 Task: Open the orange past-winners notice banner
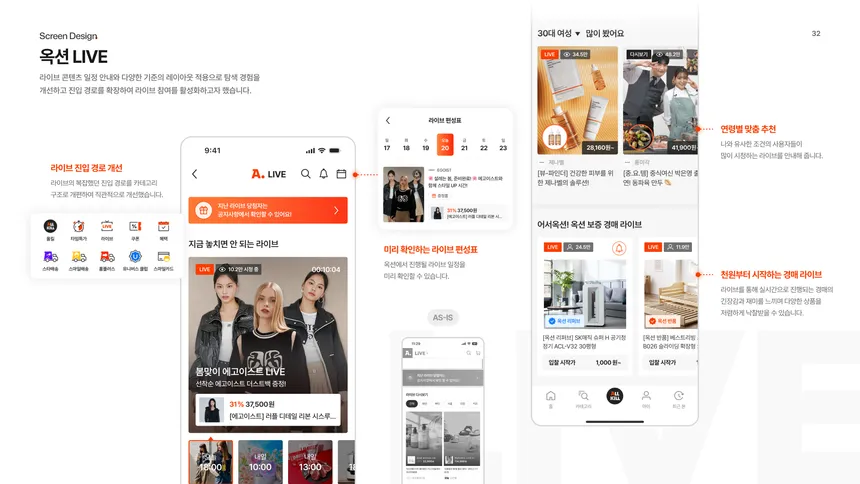(x=268, y=210)
